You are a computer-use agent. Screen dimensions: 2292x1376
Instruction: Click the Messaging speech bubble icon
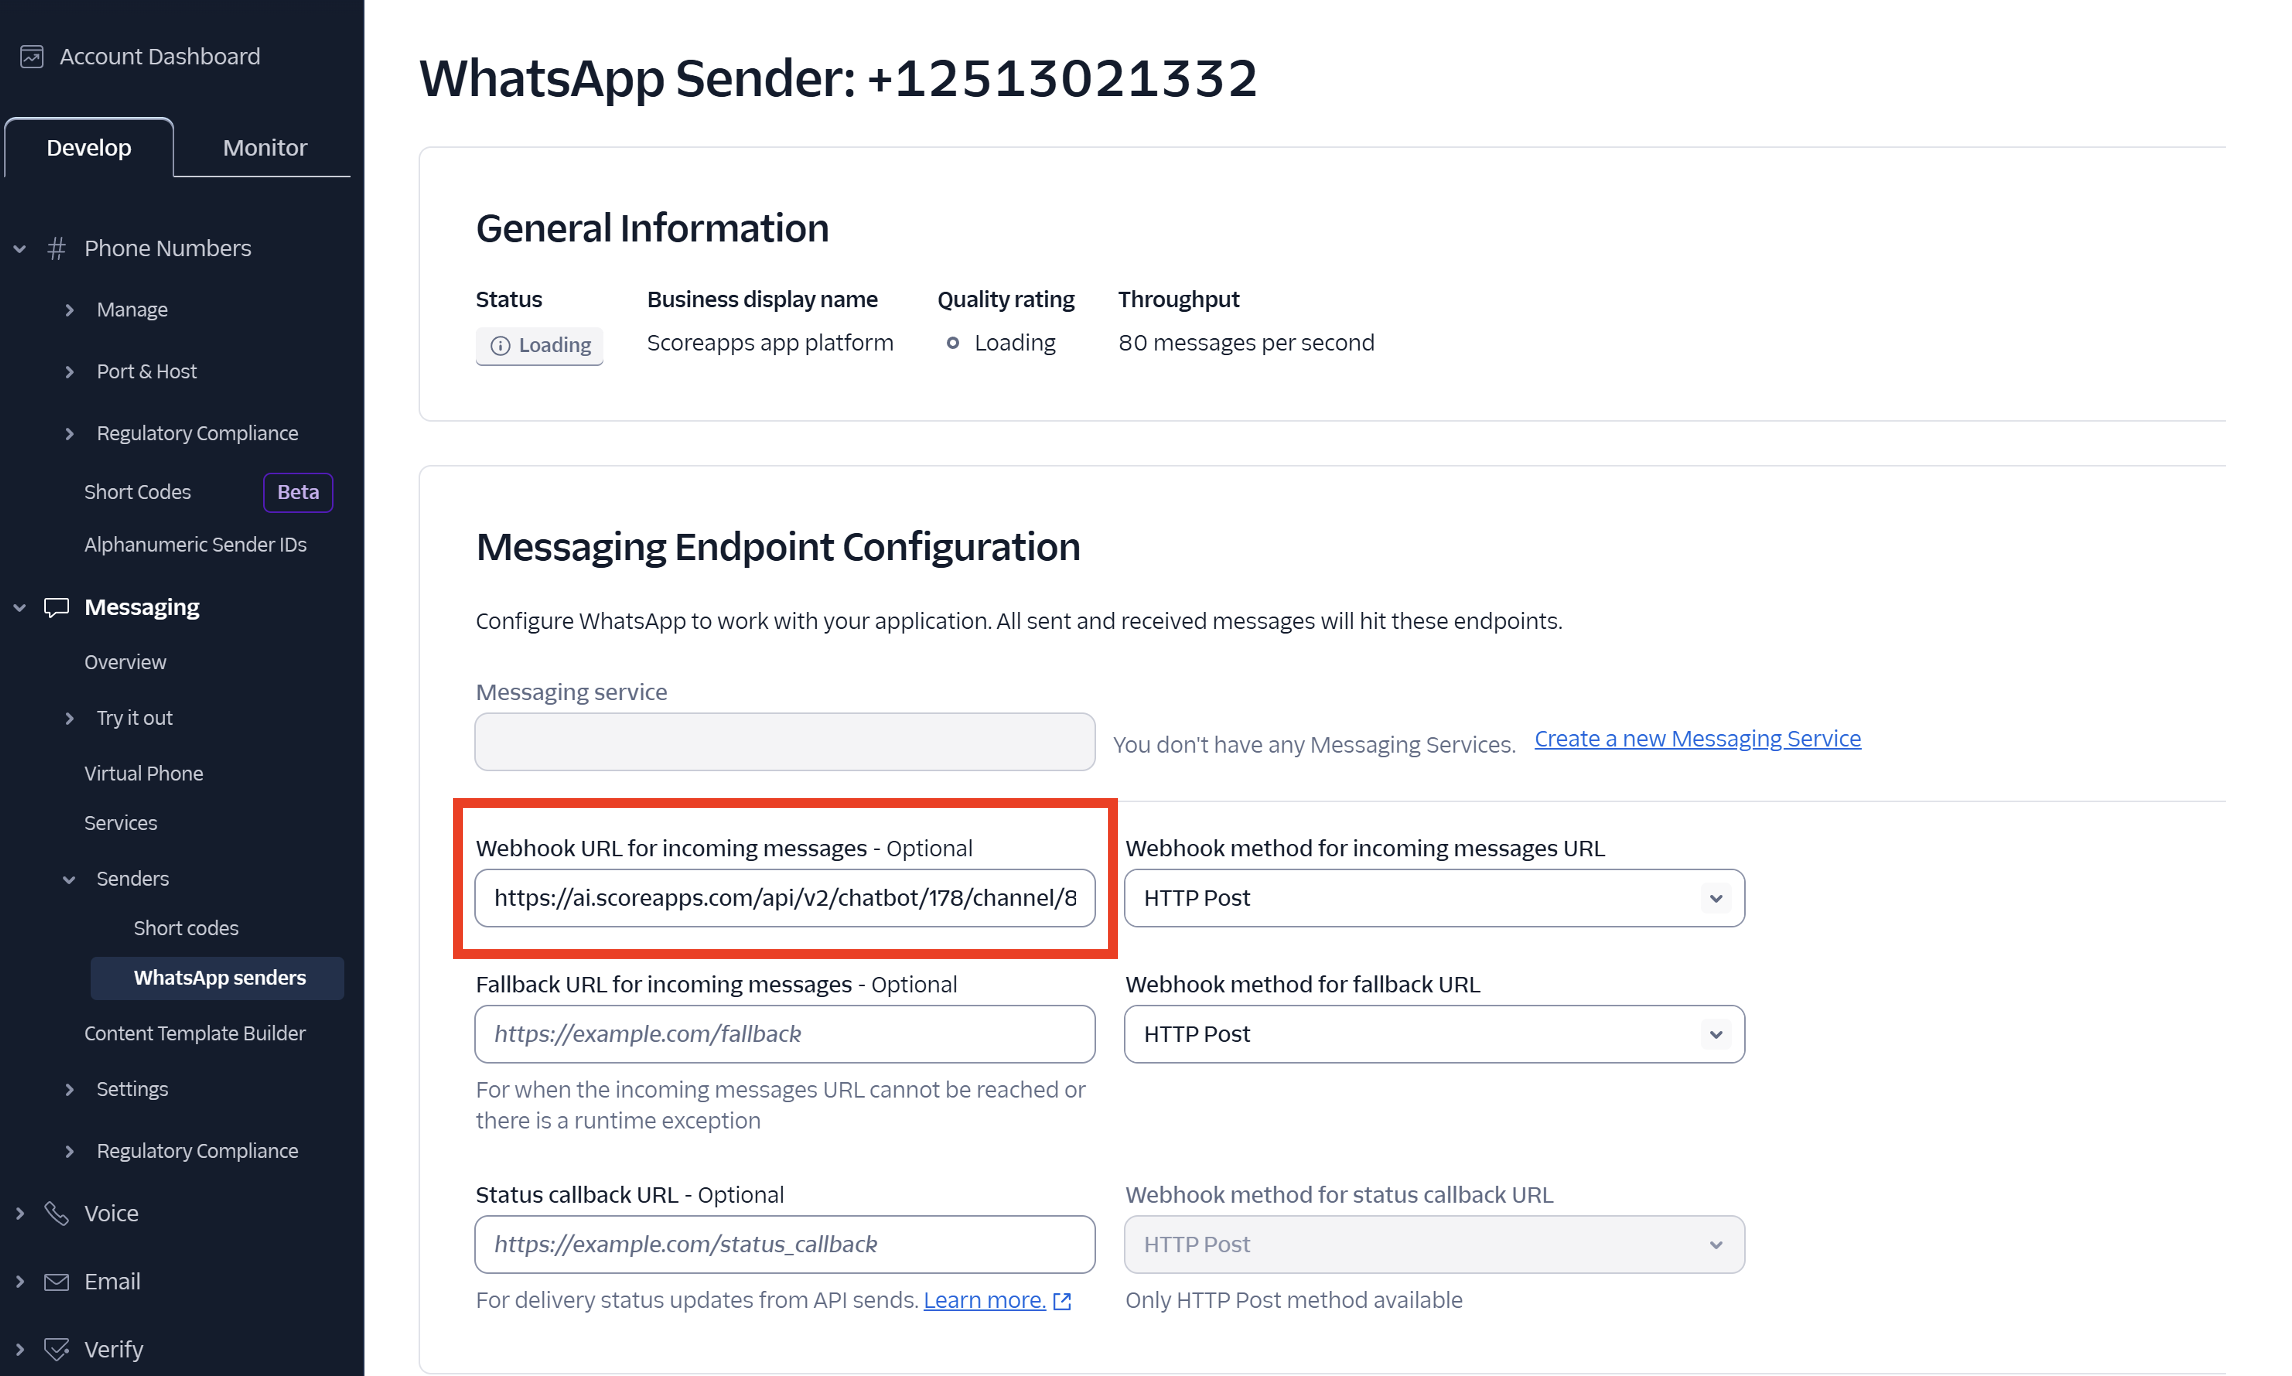pos(57,607)
